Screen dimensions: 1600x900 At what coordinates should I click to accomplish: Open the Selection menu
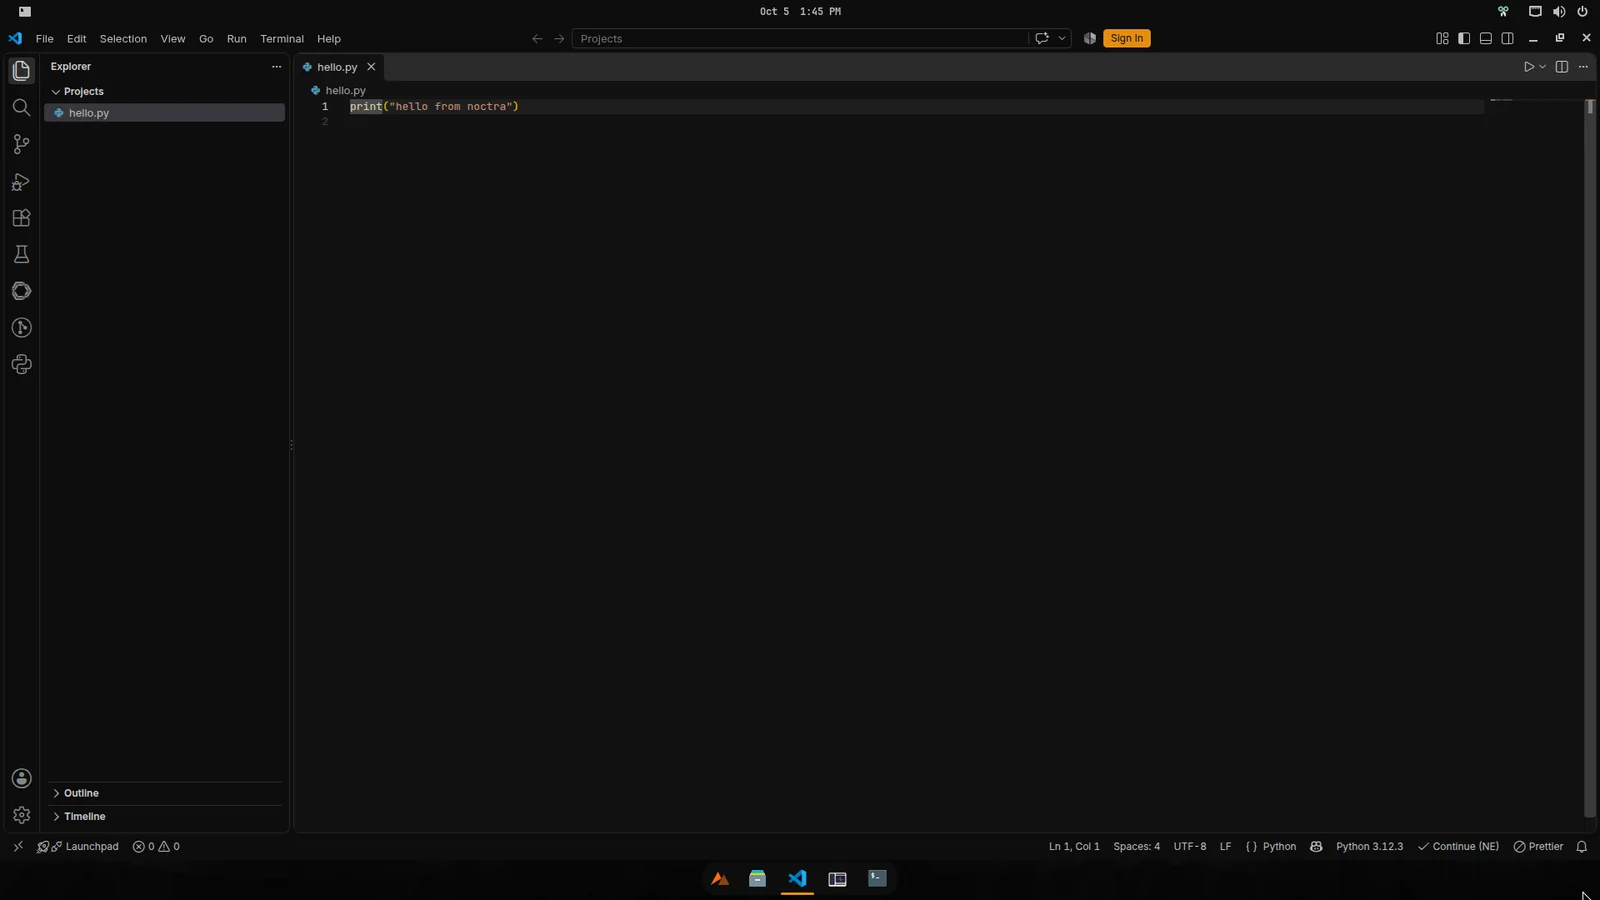123,39
